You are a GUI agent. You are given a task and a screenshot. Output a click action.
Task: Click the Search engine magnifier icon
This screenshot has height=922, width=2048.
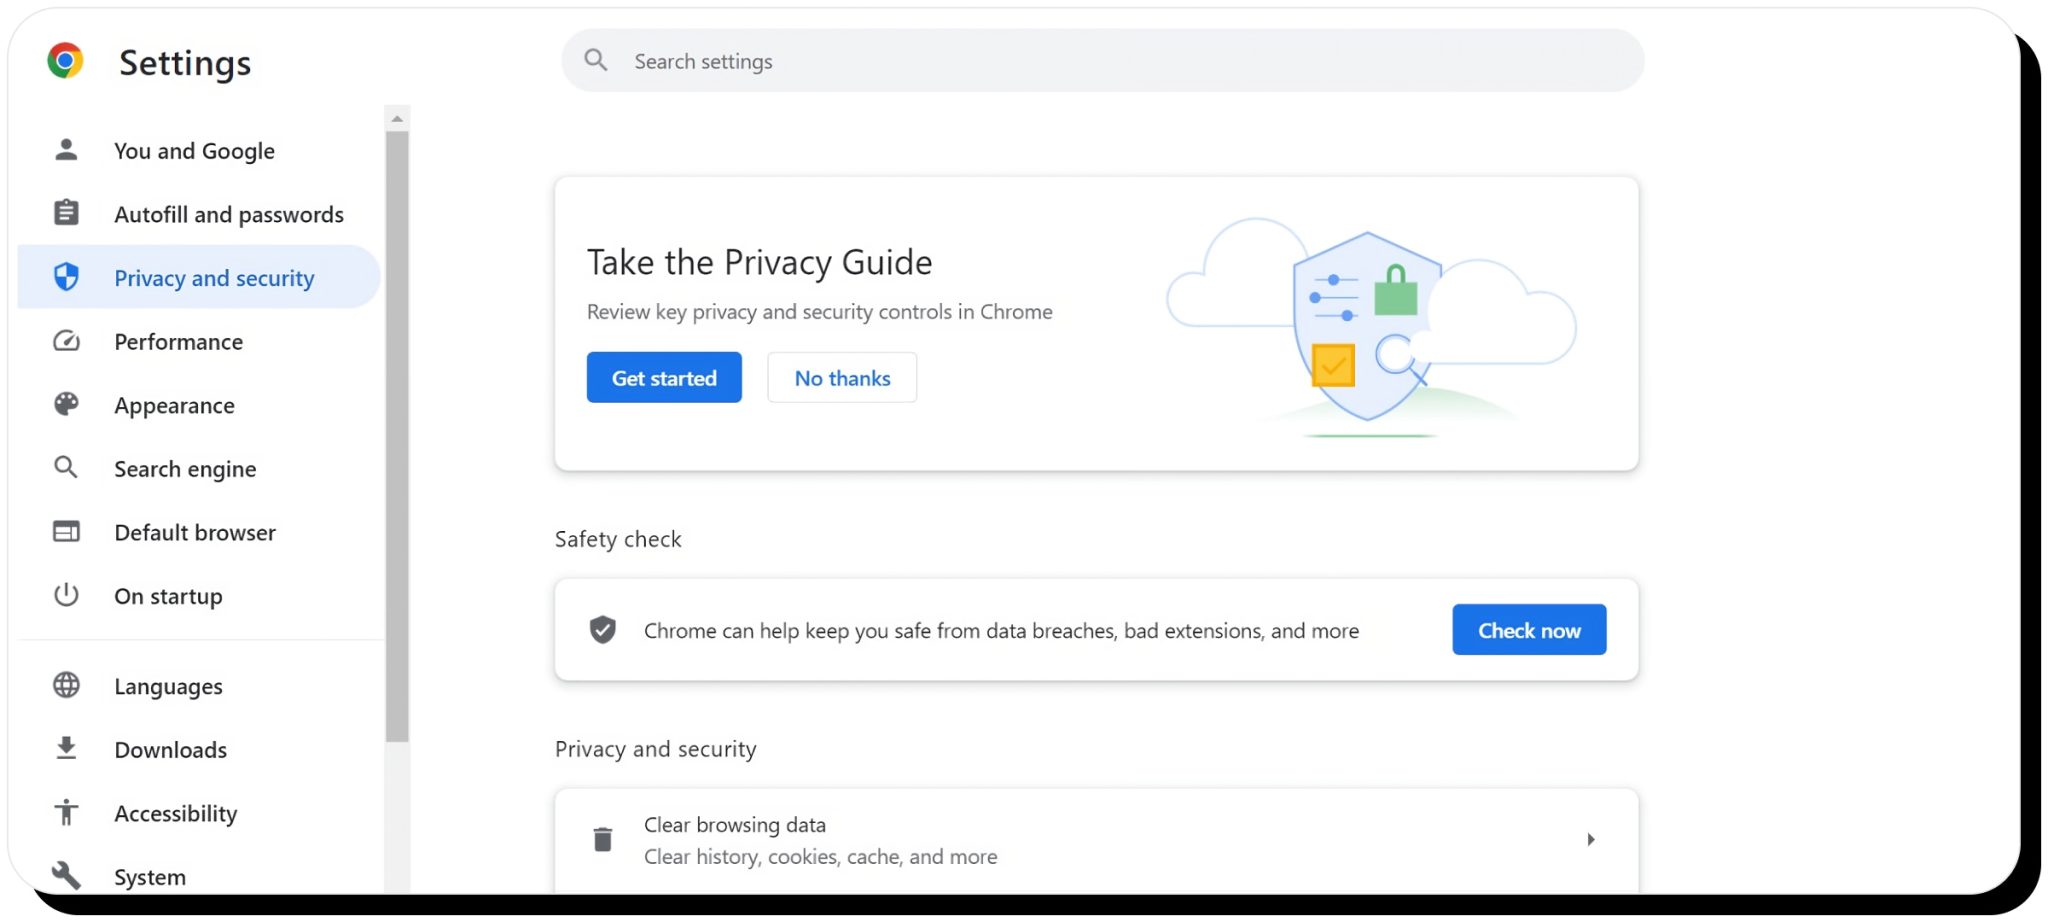click(x=65, y=467)
